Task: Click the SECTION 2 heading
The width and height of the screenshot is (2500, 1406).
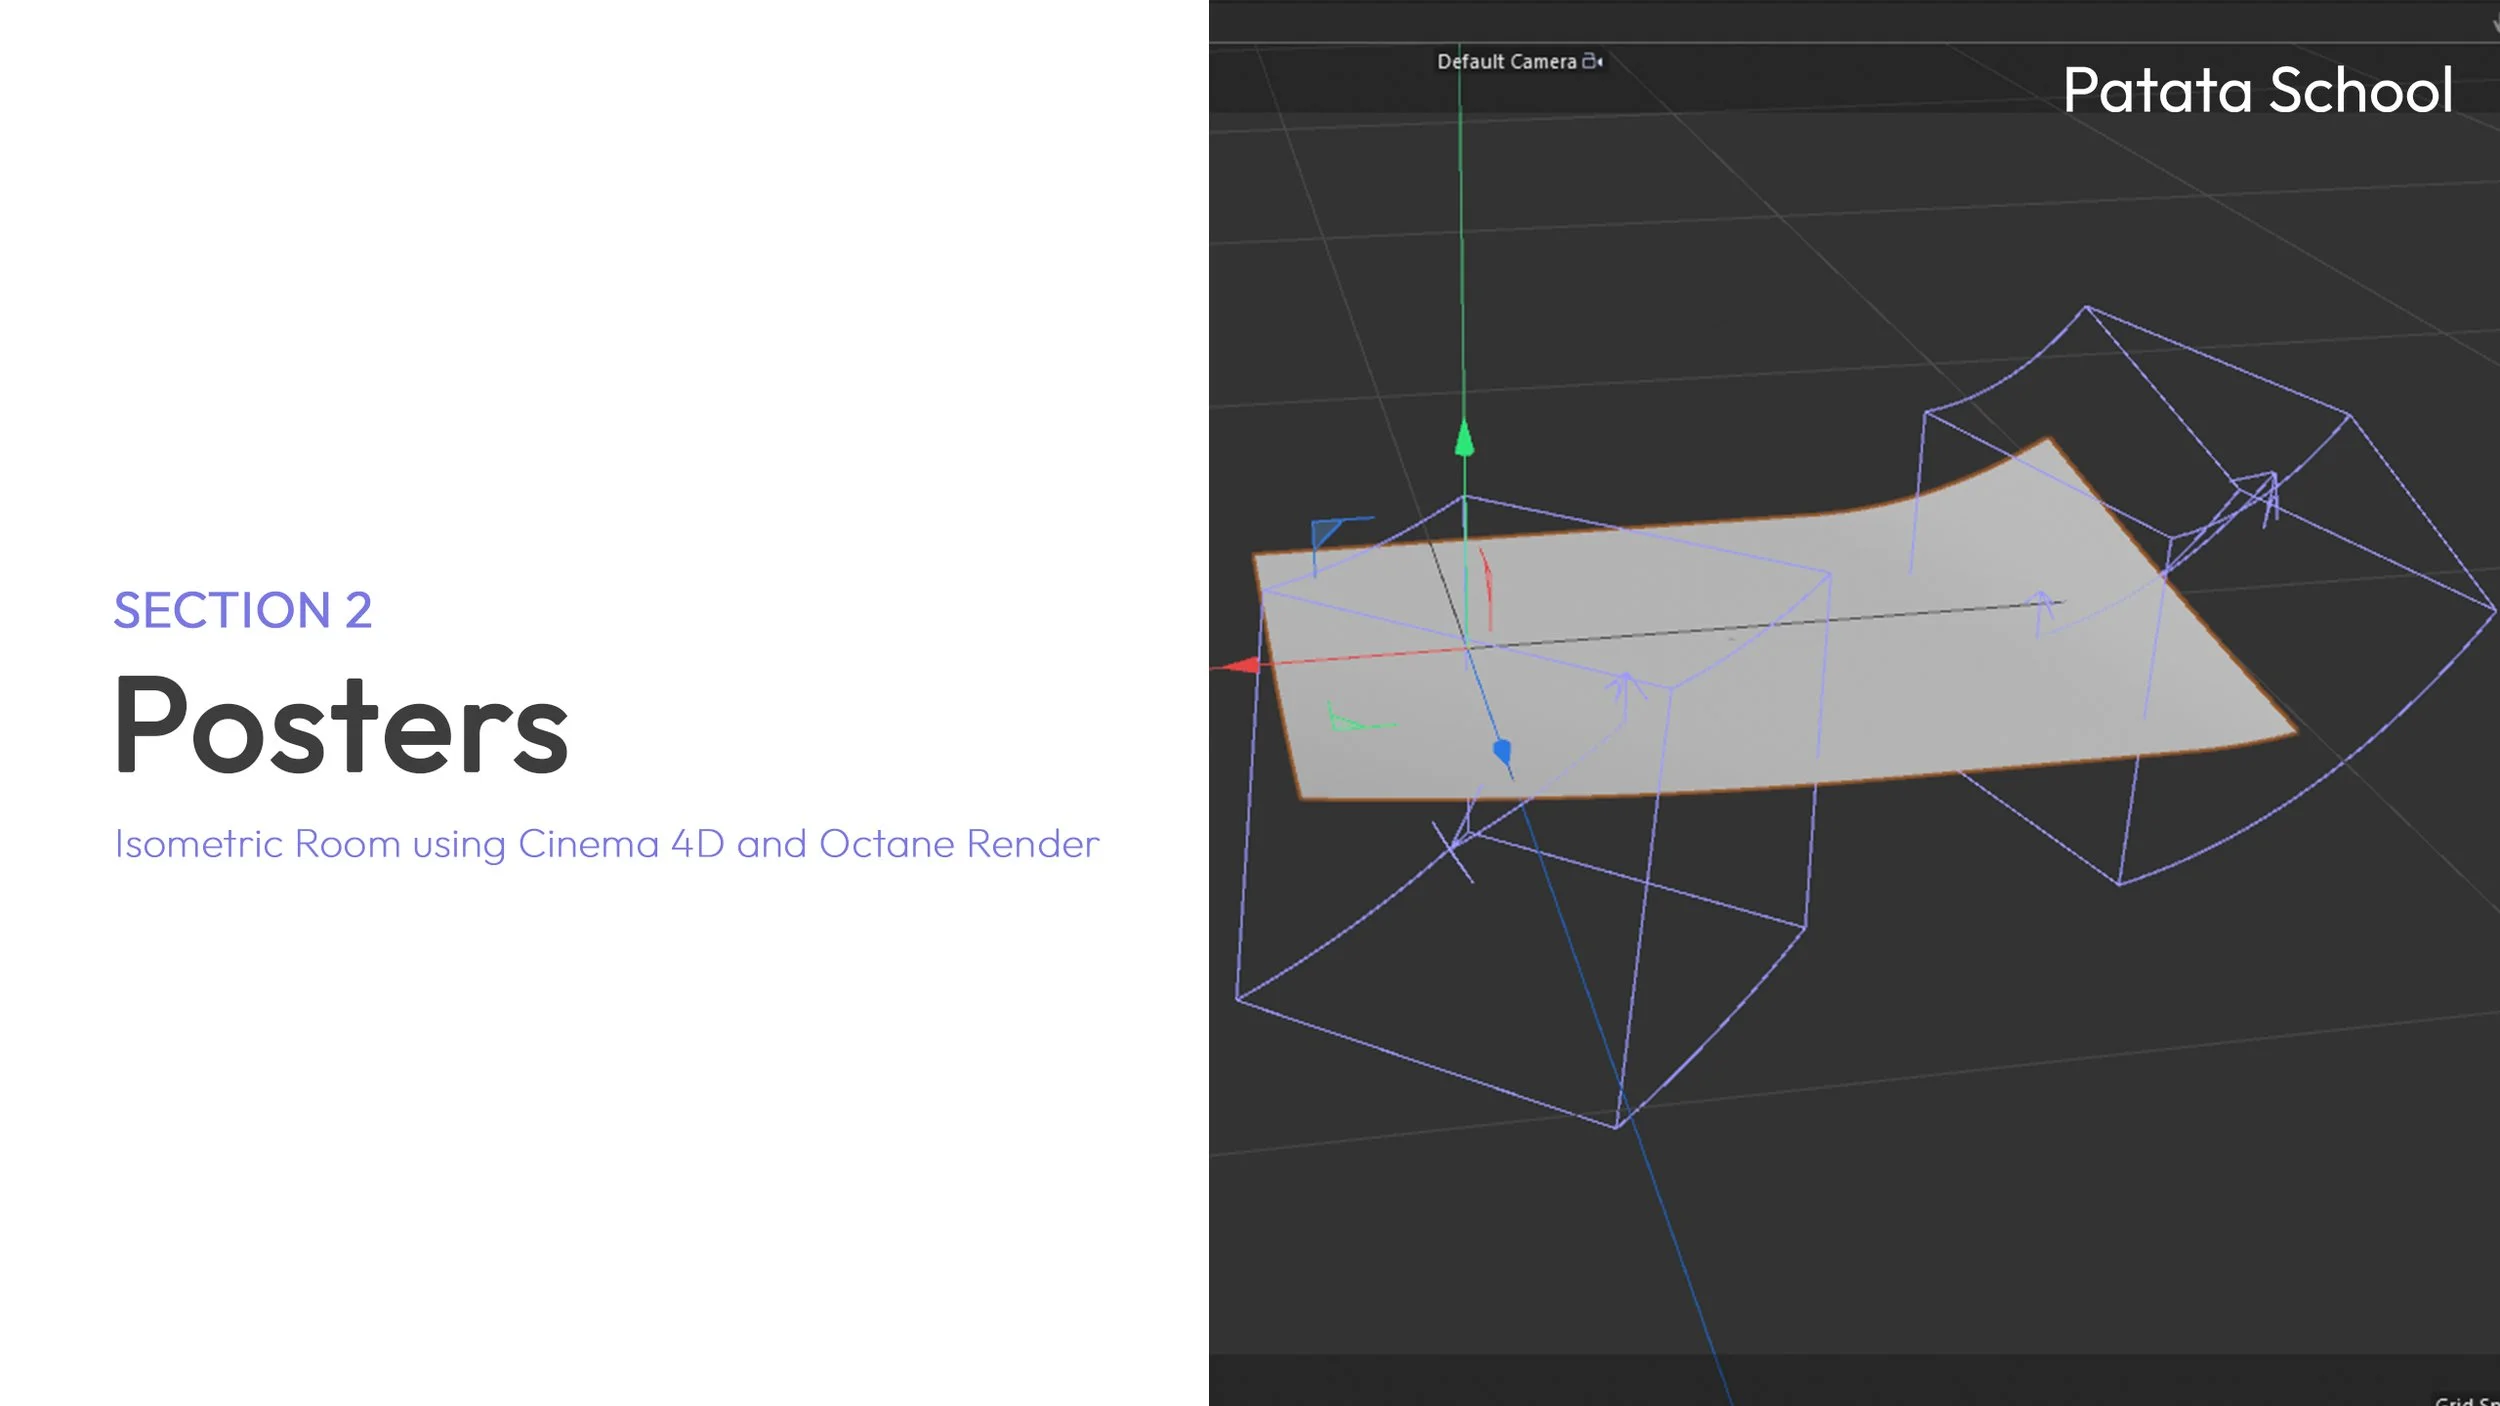Action: coord(243,610)
